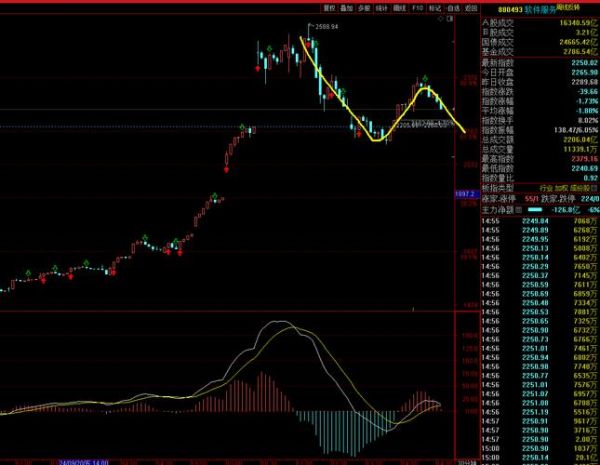Image resolution: width=600 pixels, height=465 pixels.
Task: Select the 行业 tab in 板指类型
Action: [x=546, y=187]
